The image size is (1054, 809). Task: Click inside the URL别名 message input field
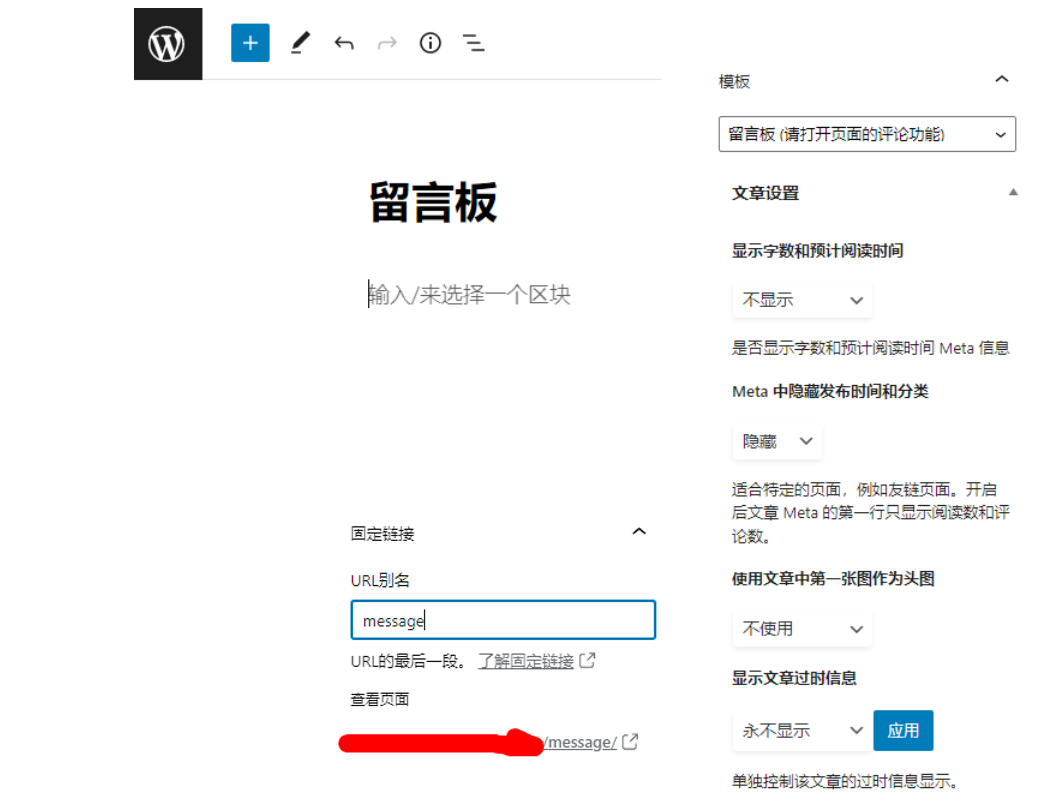point(502,620)
